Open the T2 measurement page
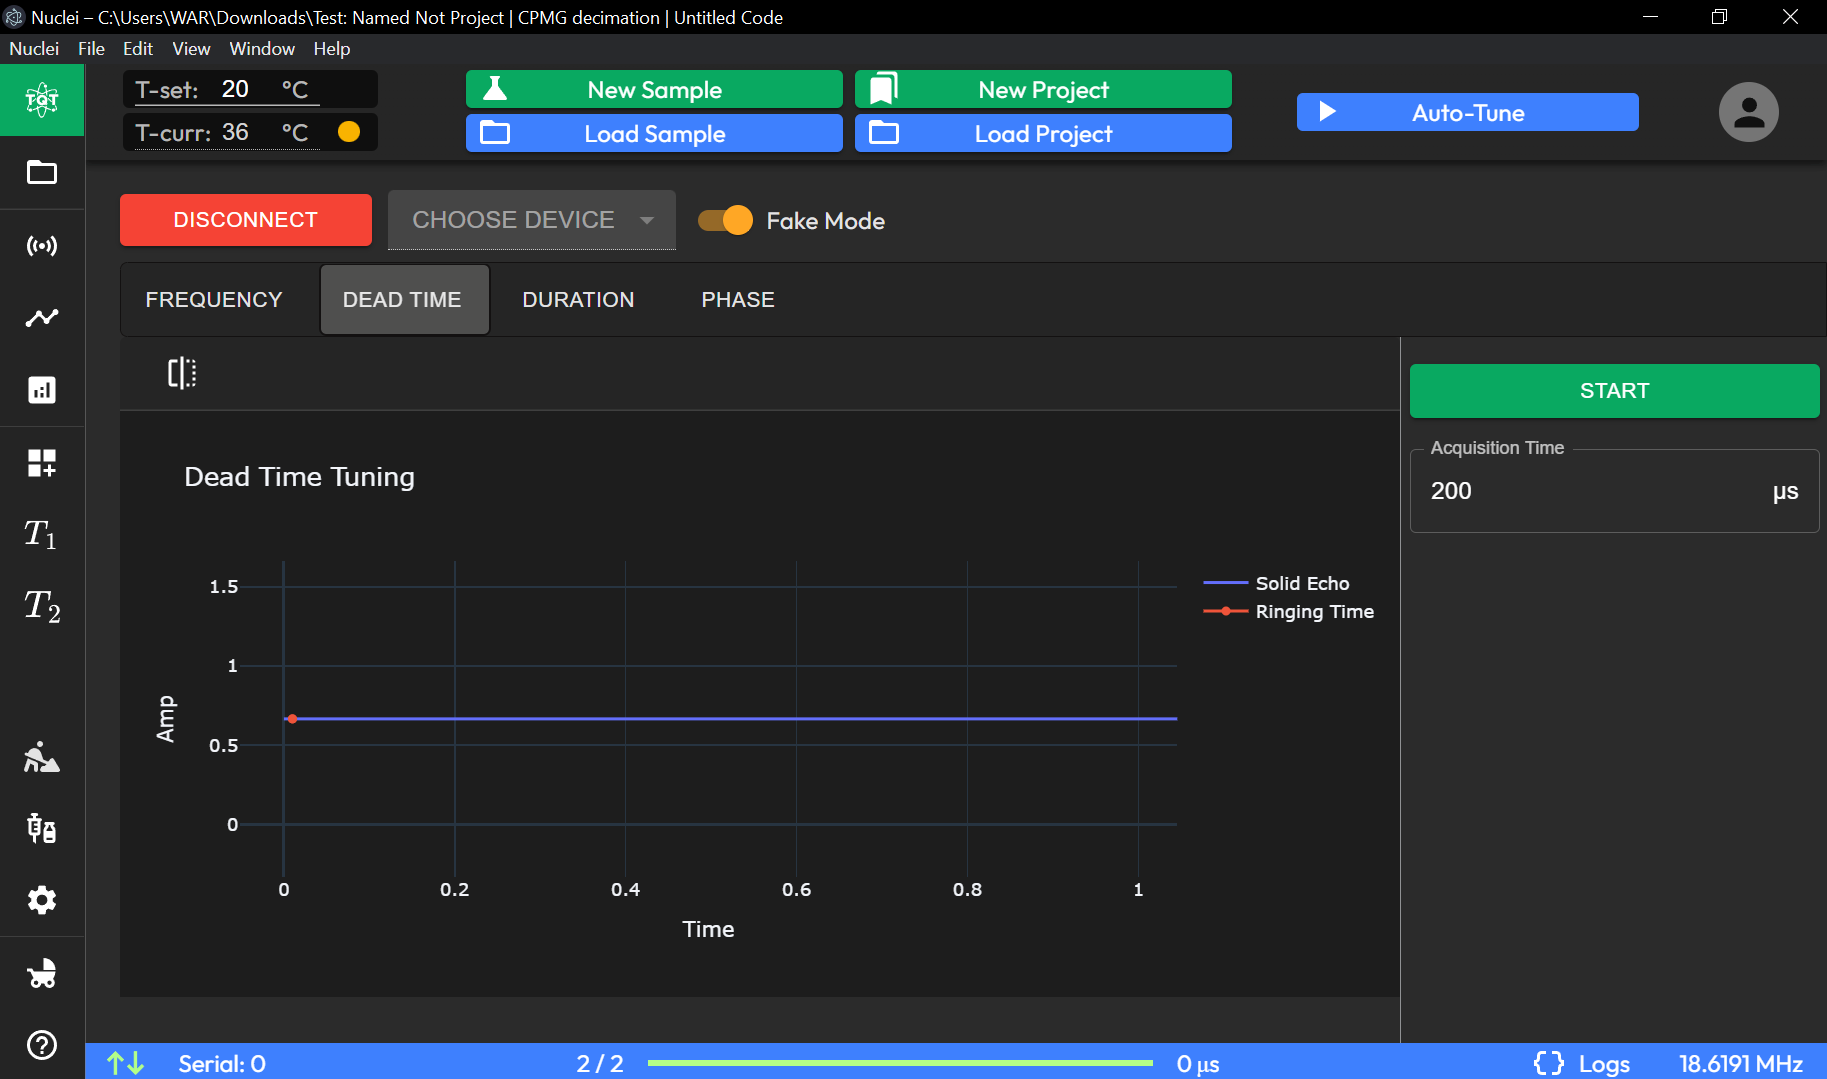Image resolution: width=1827 pixels, height=1079 pixels. coord(42,607)
